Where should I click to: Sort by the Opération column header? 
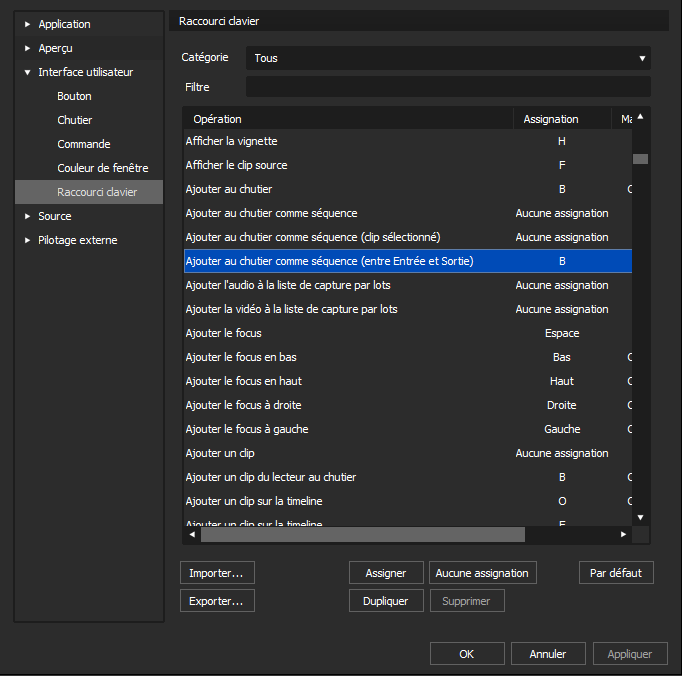point(348,119)
